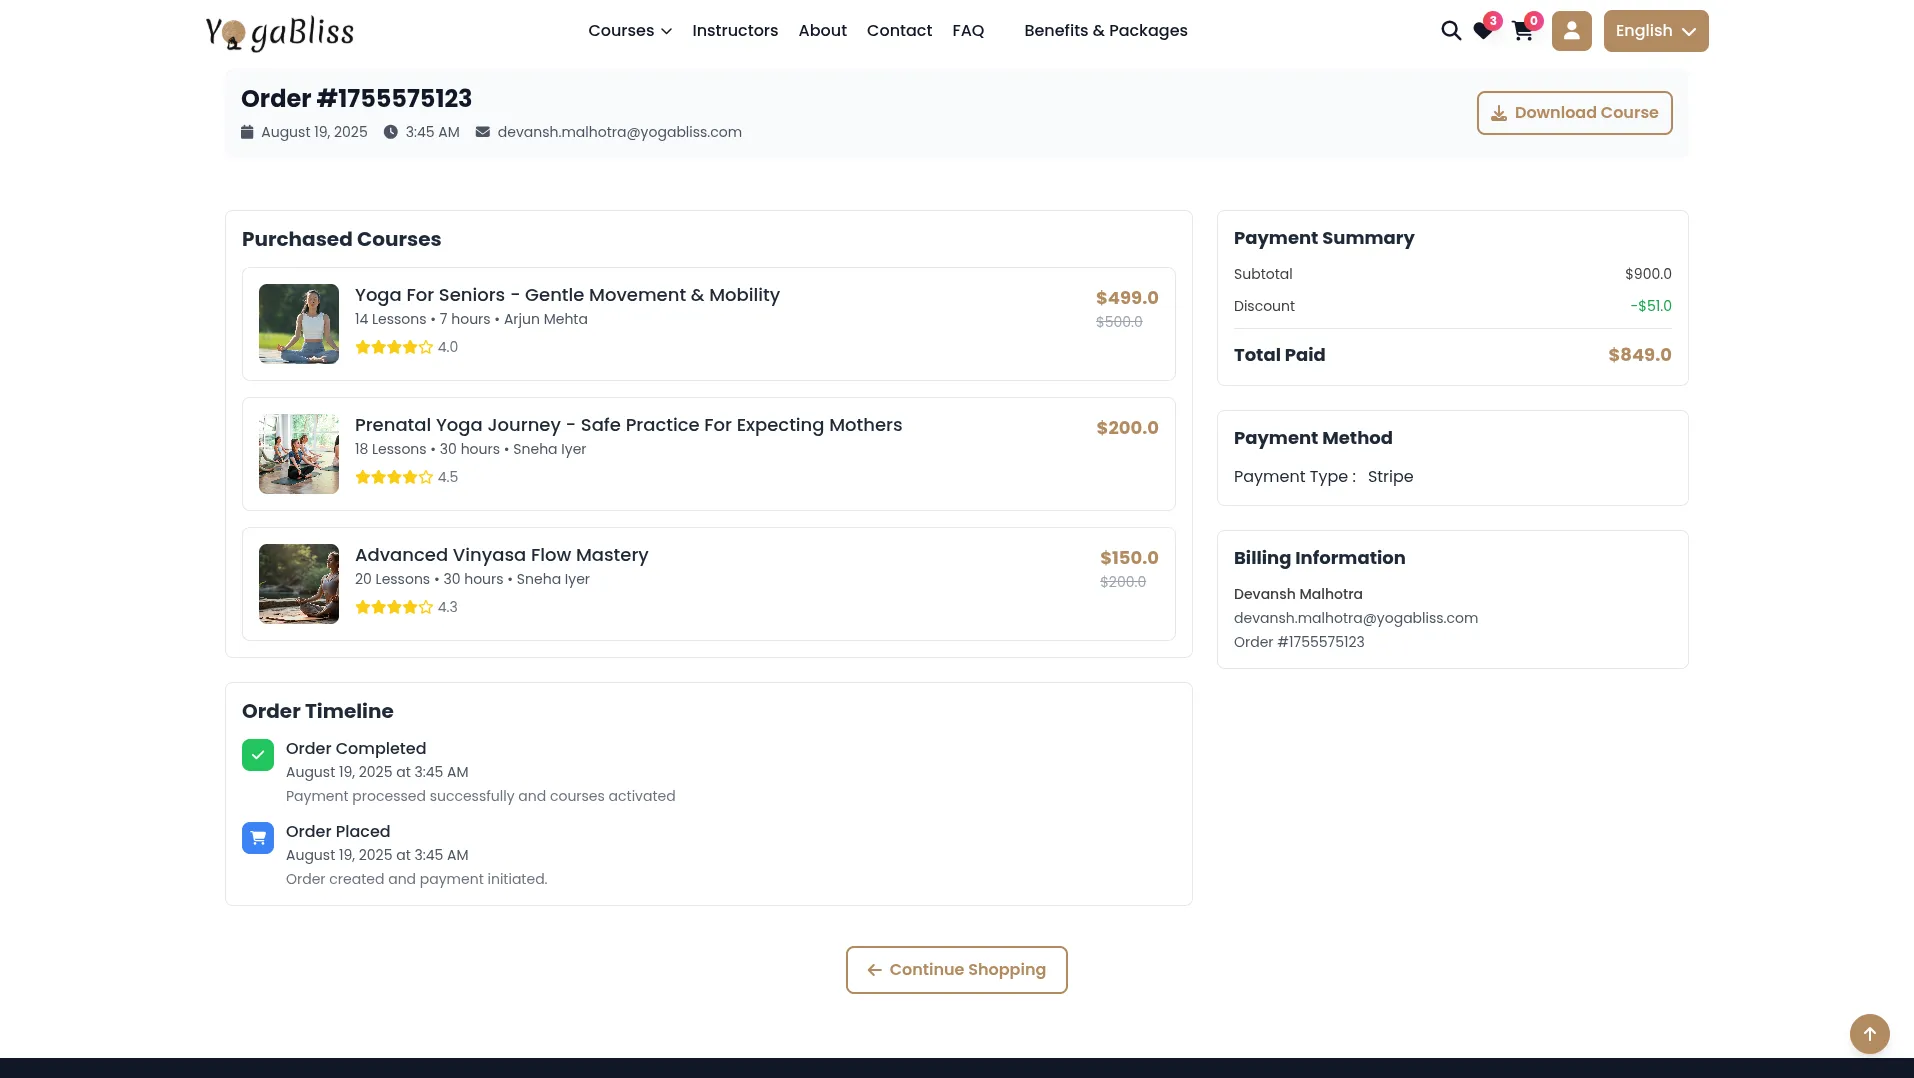Expand the Courses dropdown menu

(629, 31)
